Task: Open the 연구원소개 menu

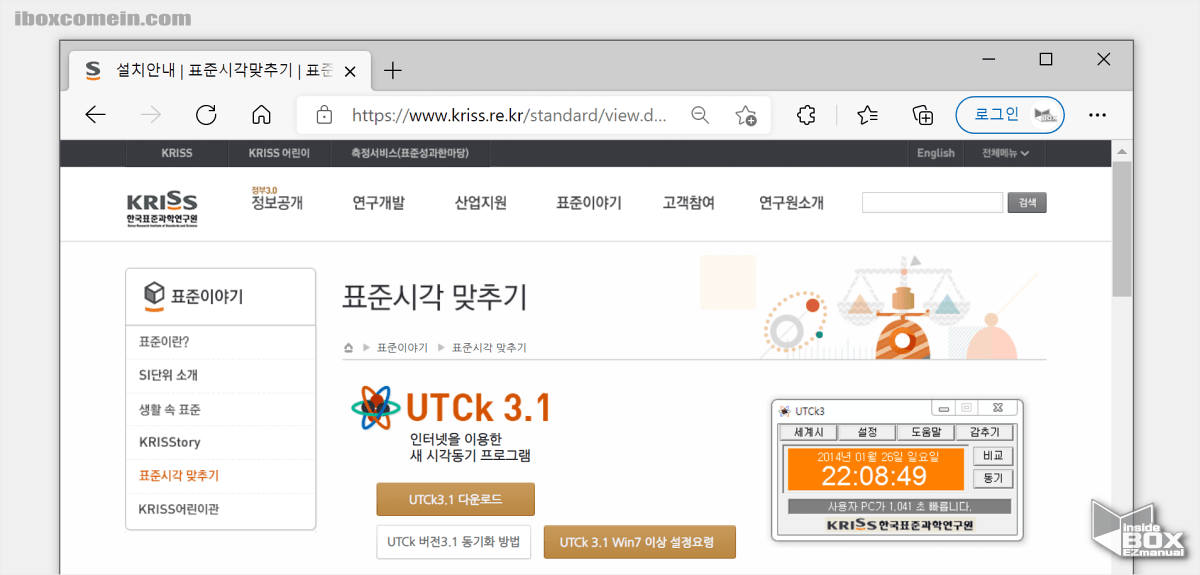Action: point(791,203)
